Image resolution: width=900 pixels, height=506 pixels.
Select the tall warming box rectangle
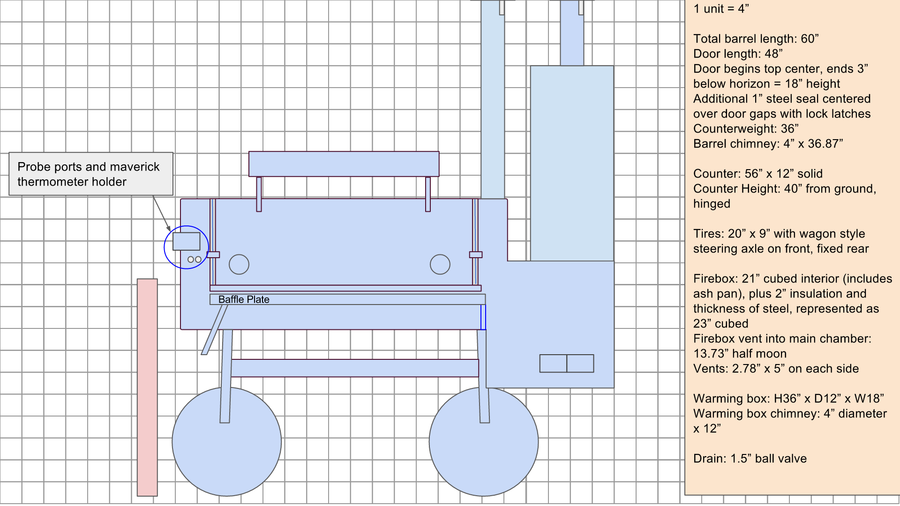click(x=570, y=162)
